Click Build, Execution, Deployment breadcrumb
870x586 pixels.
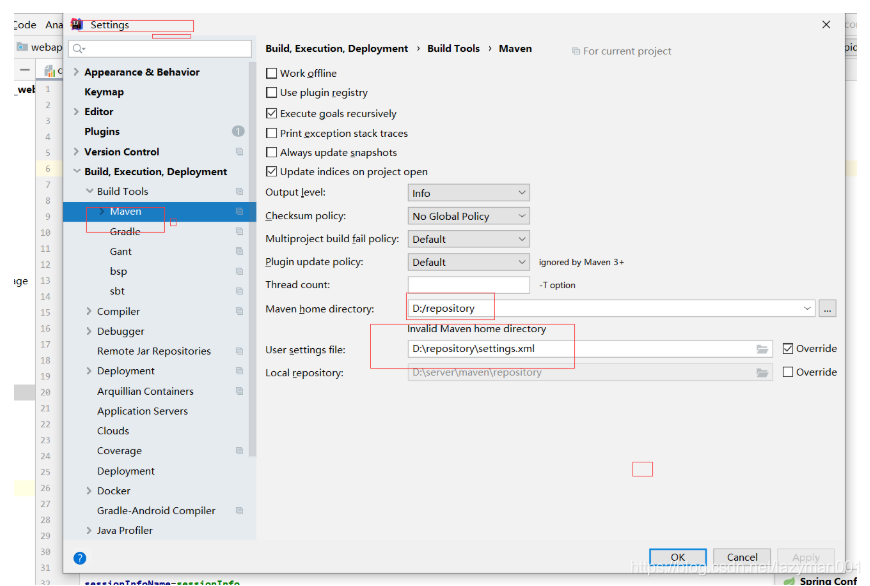pos(336,49)
